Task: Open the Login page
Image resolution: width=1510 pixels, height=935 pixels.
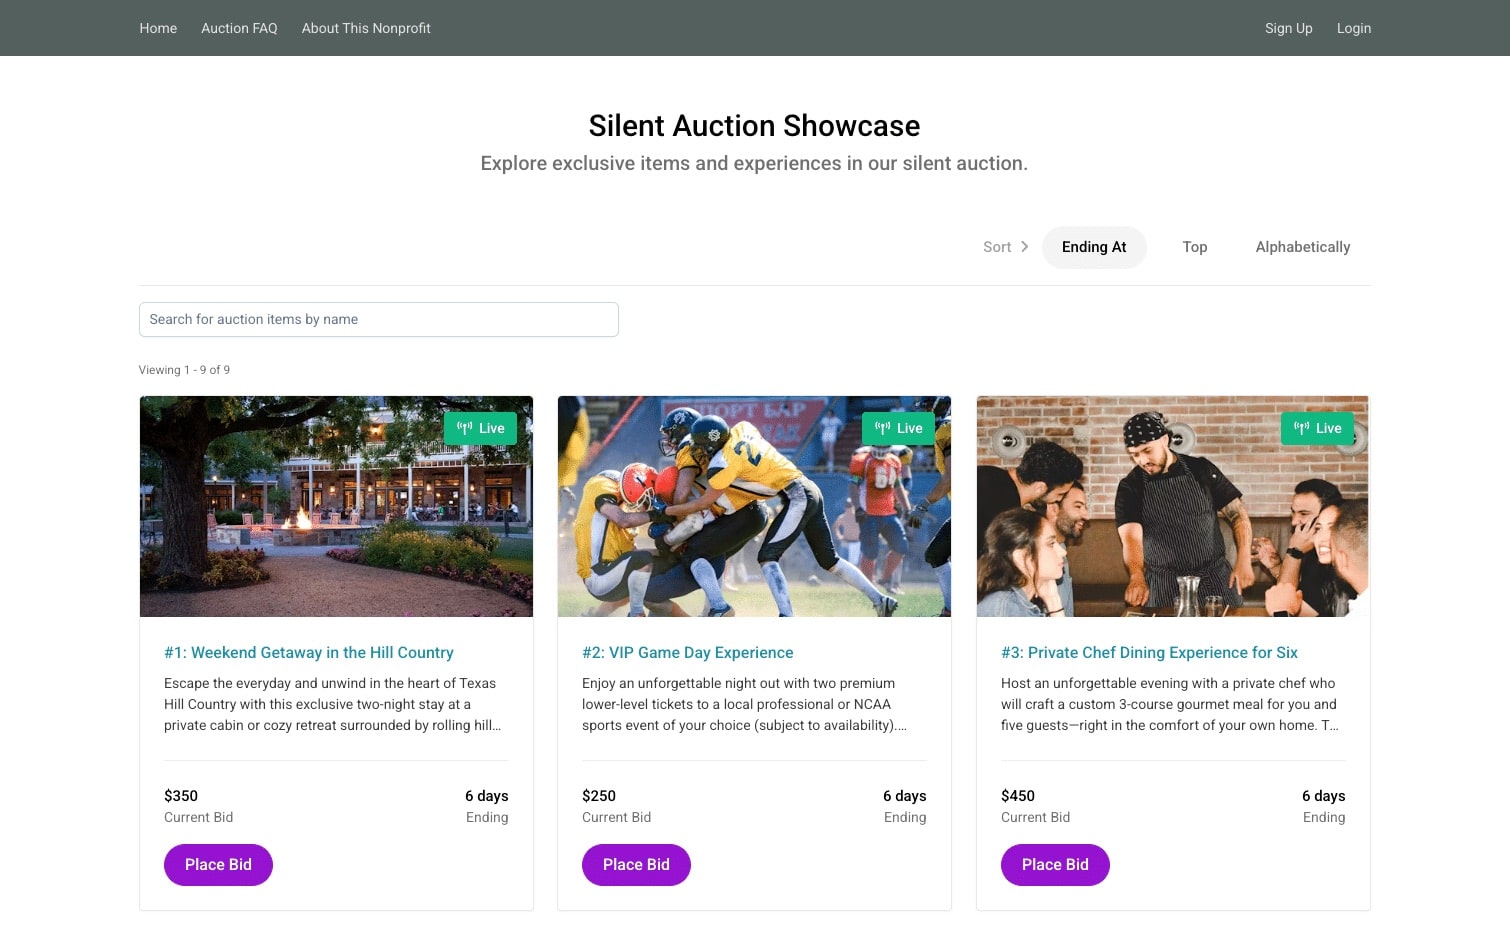Action: 1354,28
